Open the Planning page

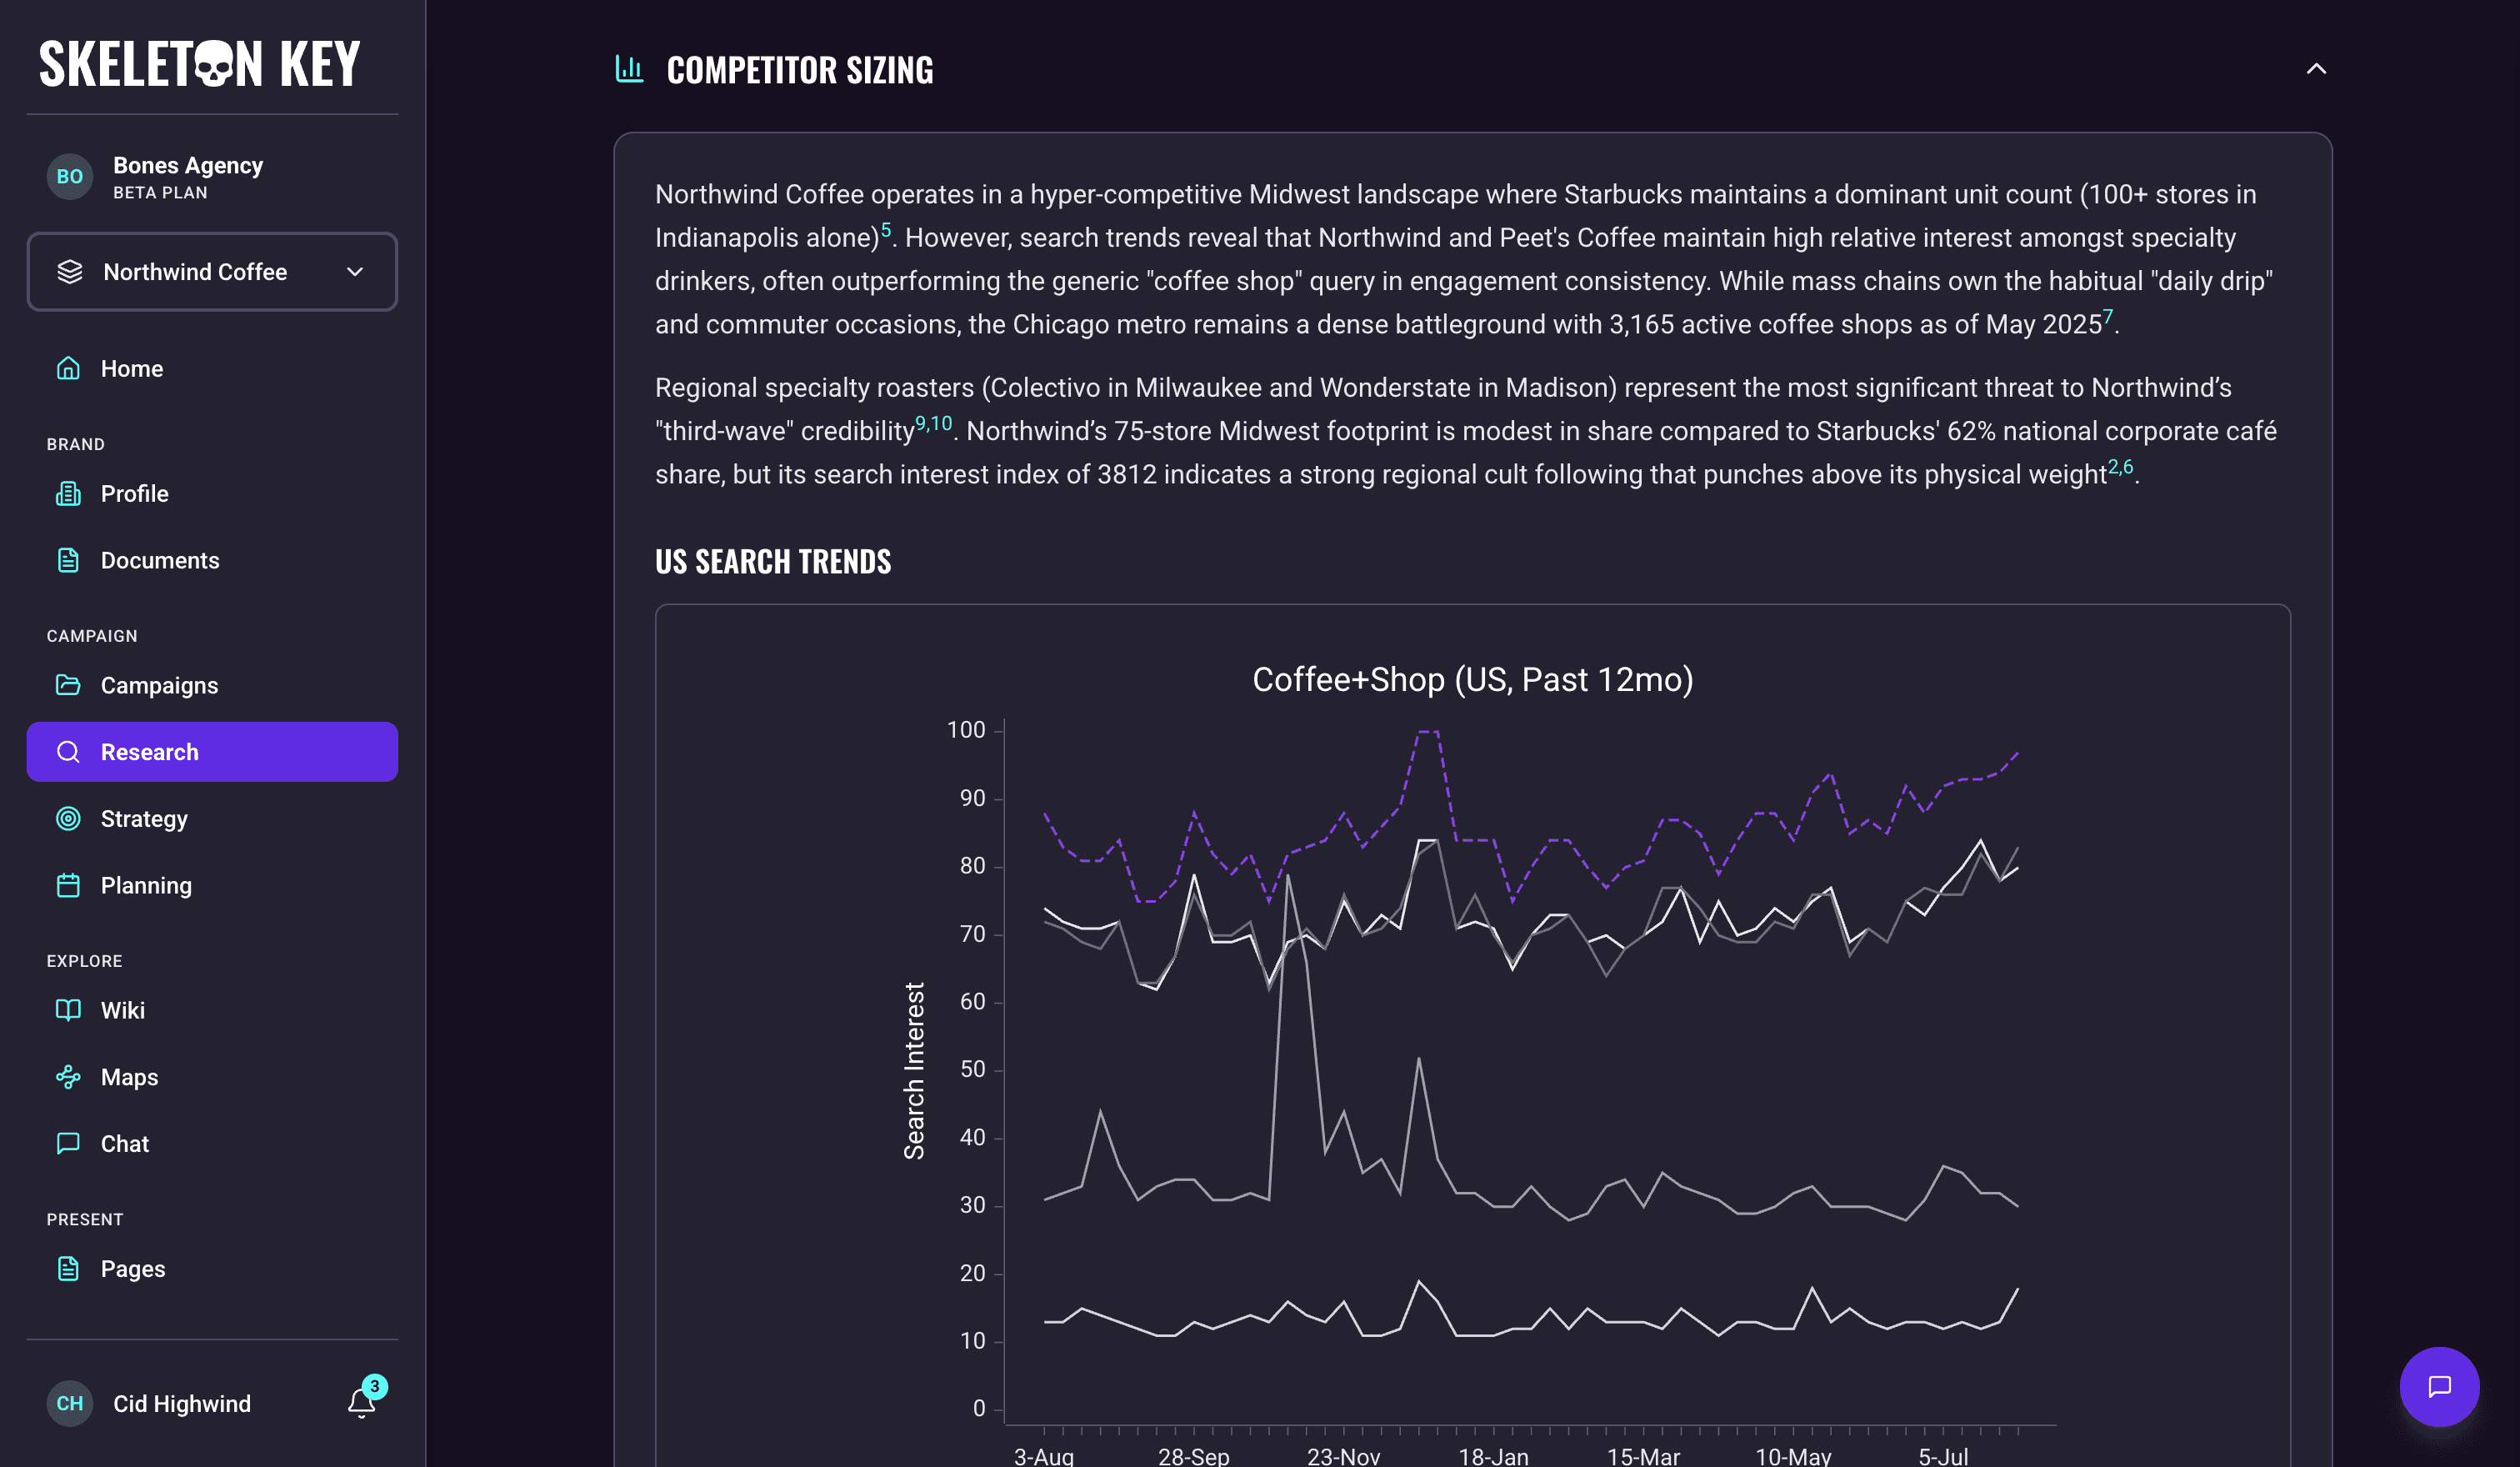pos(212,886)
